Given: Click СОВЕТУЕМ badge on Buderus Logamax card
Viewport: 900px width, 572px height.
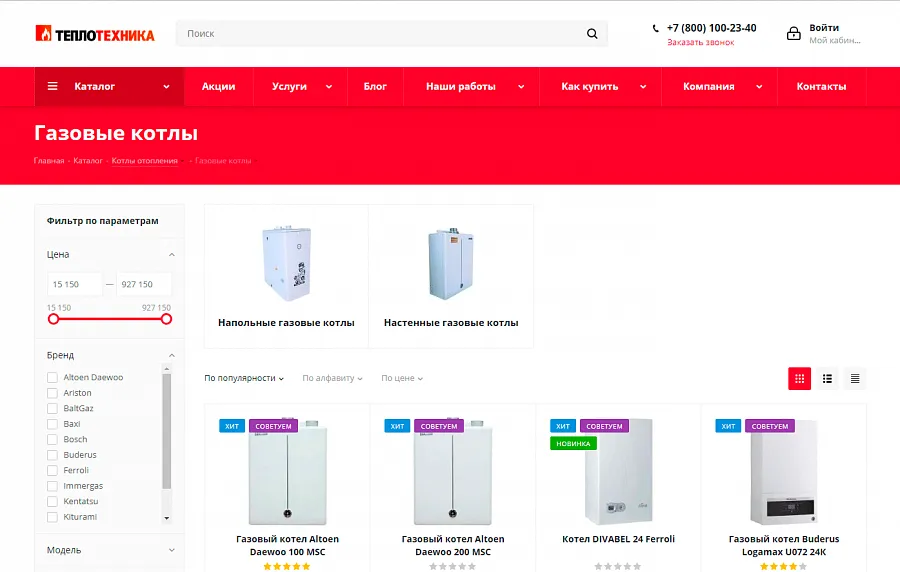Looking at the screenshot, I should (770, 426).
